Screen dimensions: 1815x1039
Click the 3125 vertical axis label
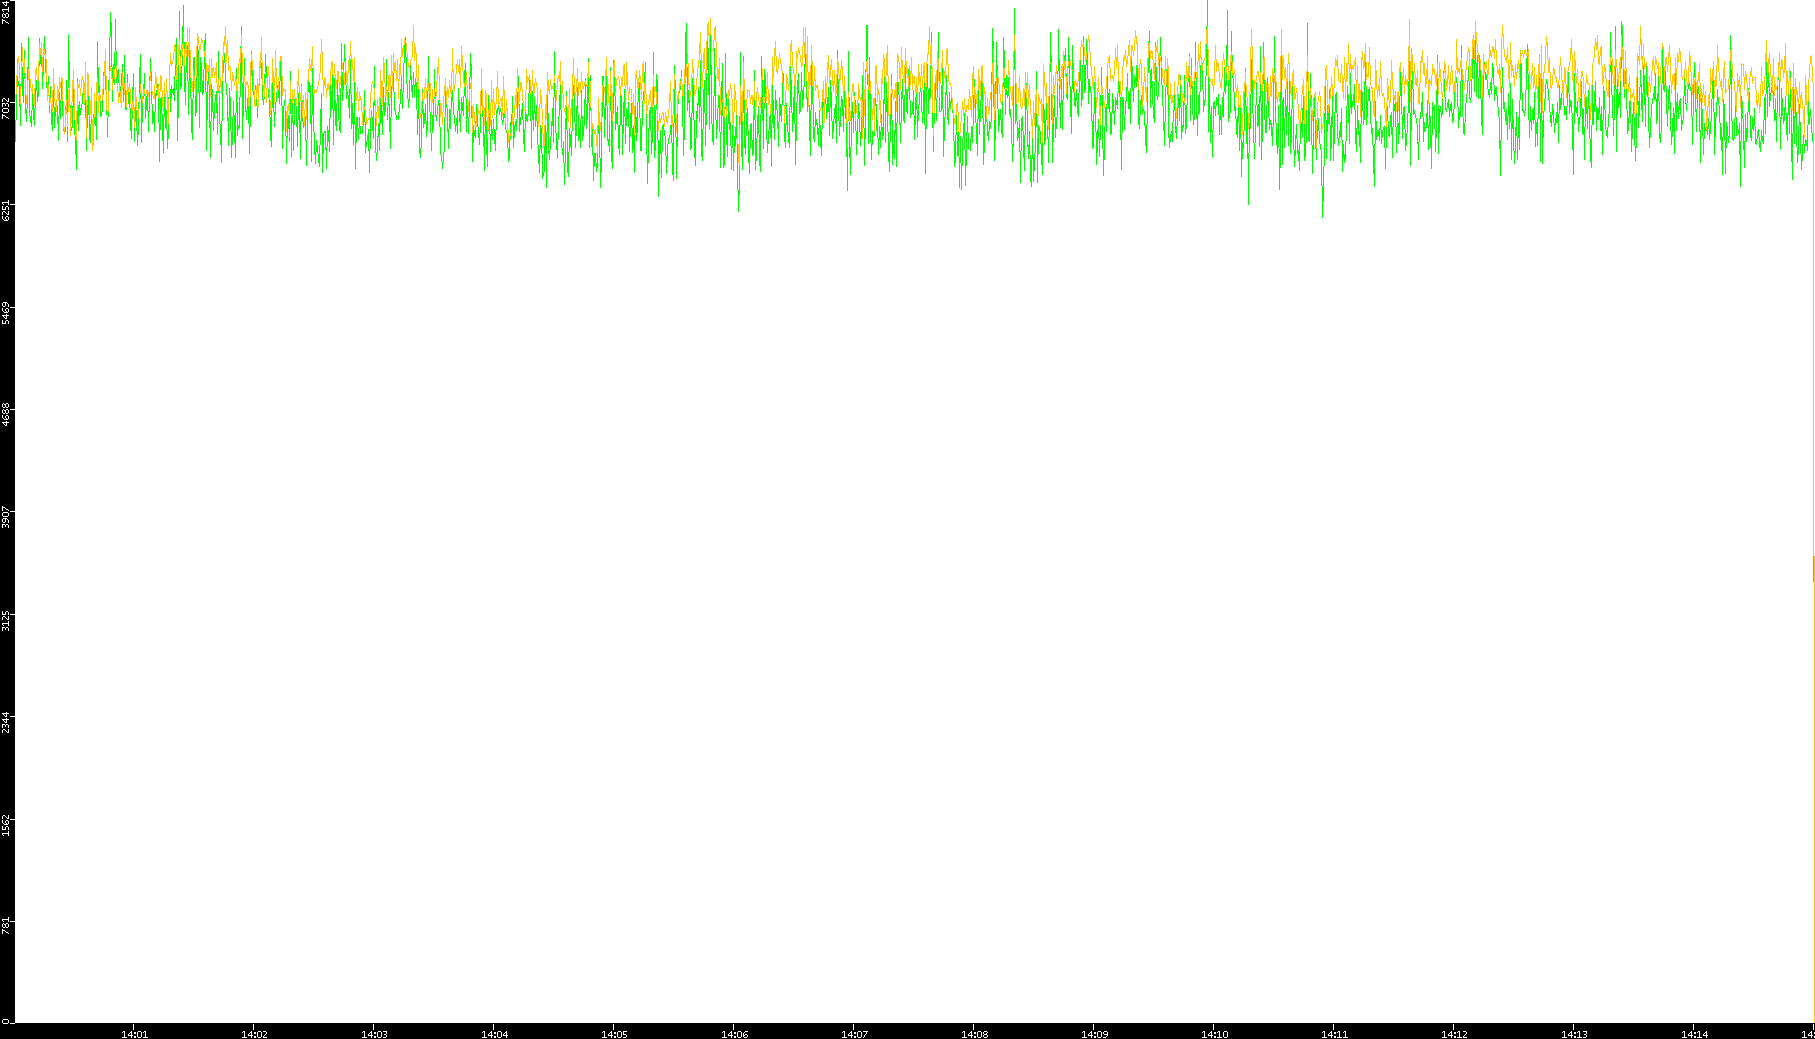7,620
